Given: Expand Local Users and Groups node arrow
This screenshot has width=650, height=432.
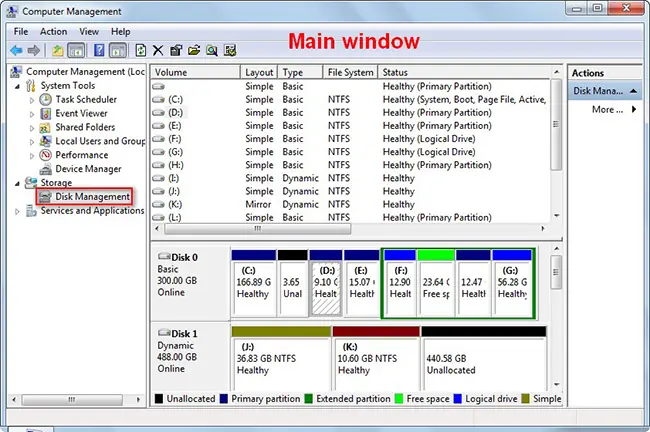Looking at the screenshot, I should 32,142.
